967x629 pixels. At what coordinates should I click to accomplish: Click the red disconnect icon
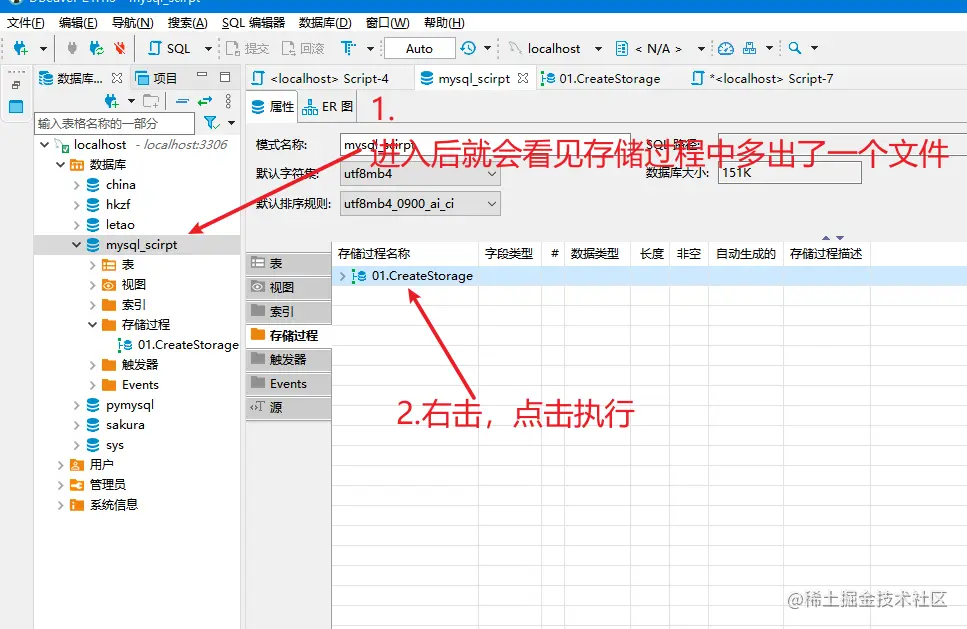120,48
